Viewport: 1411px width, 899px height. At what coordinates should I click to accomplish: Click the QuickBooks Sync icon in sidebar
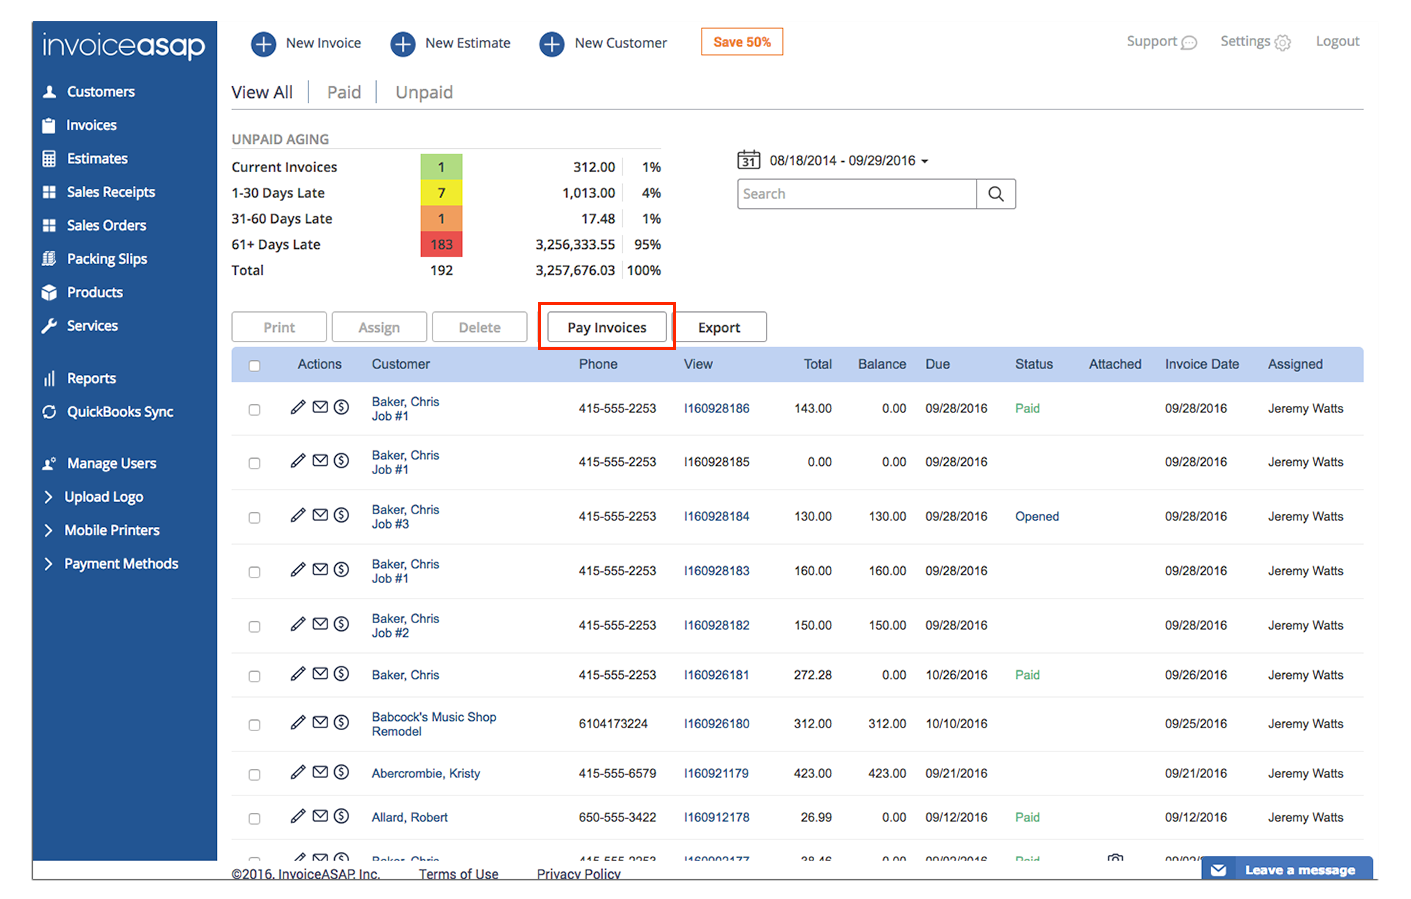tap(49, 412)
